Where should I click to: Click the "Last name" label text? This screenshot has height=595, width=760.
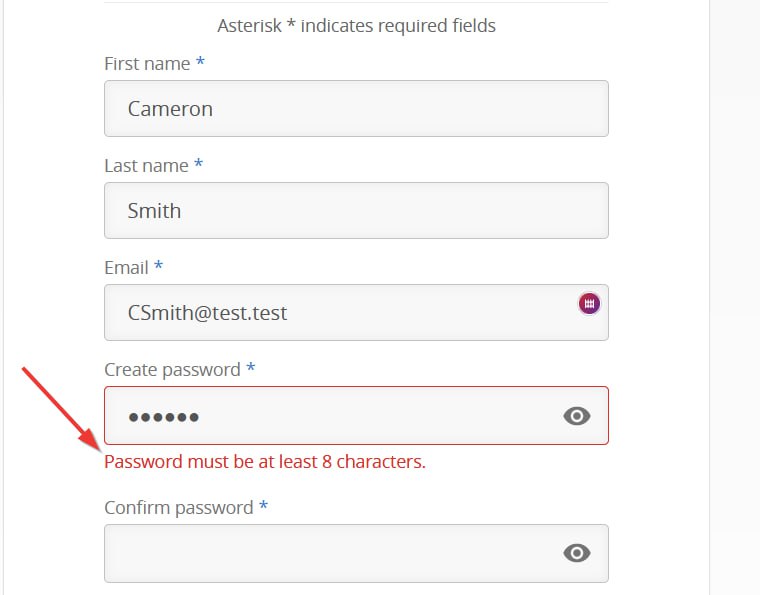pyautogui.click(x=146, y=165)
